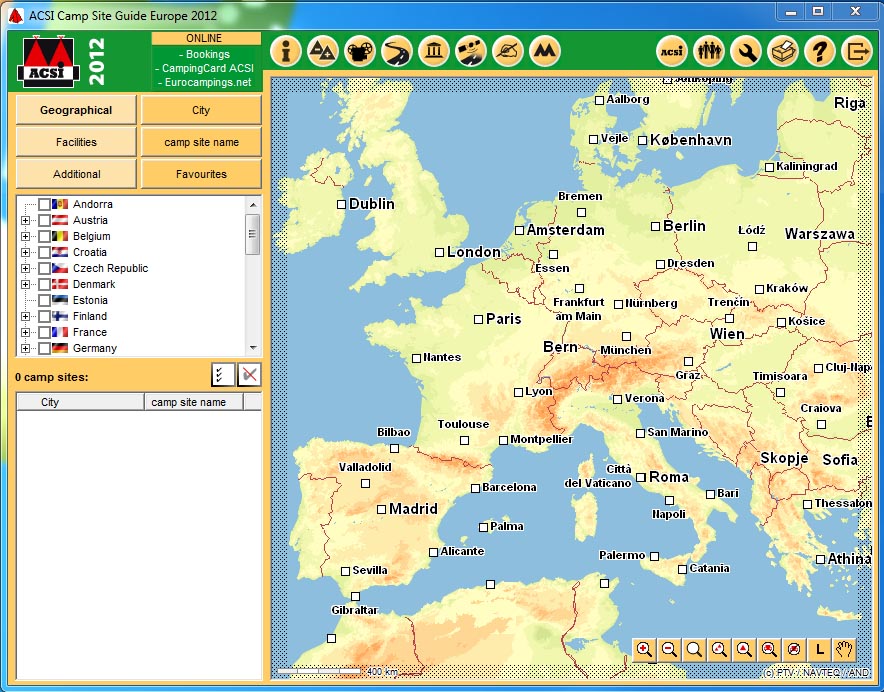Toggle the L legend map button
Viewport: 884px width, 692px height.
819,650
